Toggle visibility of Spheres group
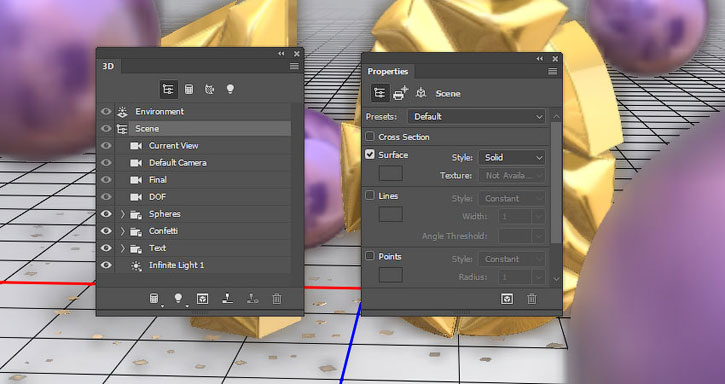725x384 pixels. [x=106, y=214]
